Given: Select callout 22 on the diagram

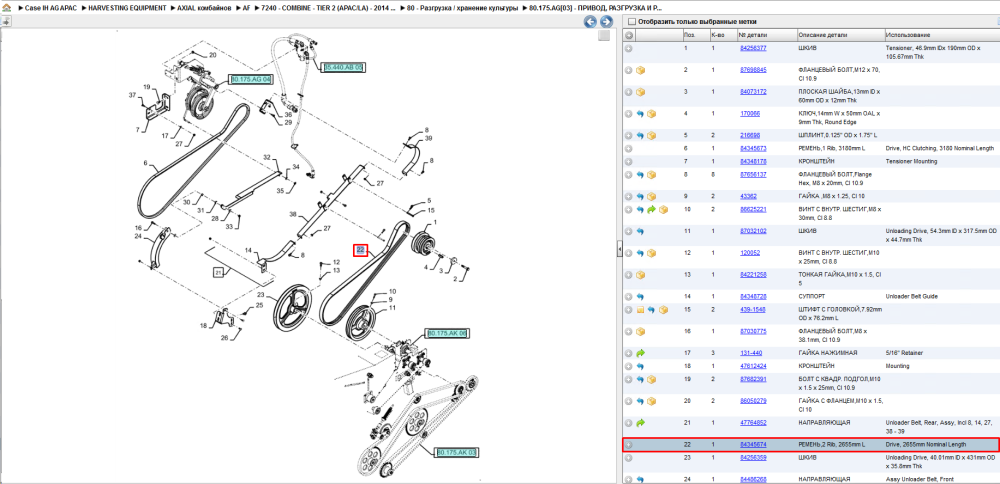Looking at the screenshot, I should click(x=360, y=250).
